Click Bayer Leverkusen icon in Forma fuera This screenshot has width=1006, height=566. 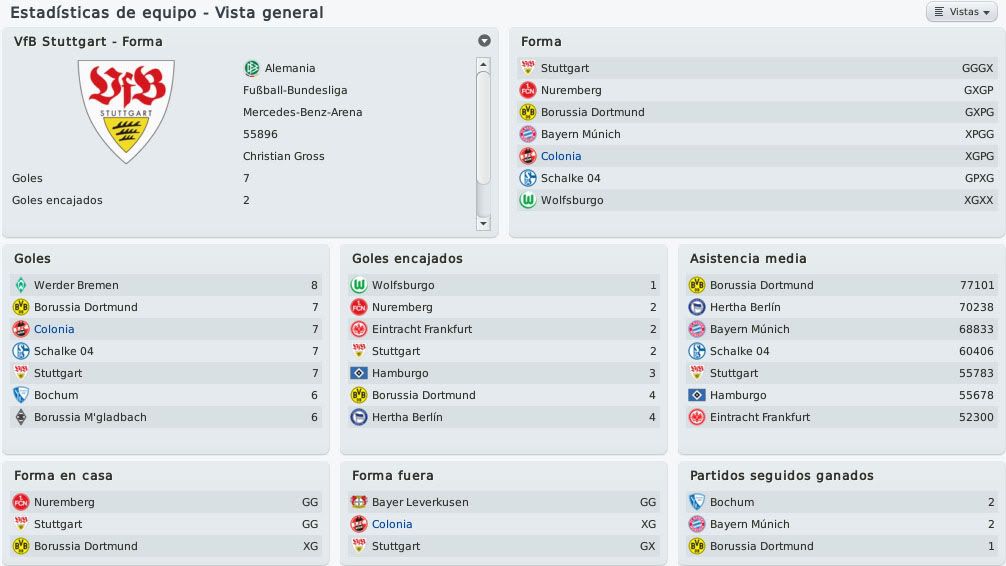click(x=359, y=502)
